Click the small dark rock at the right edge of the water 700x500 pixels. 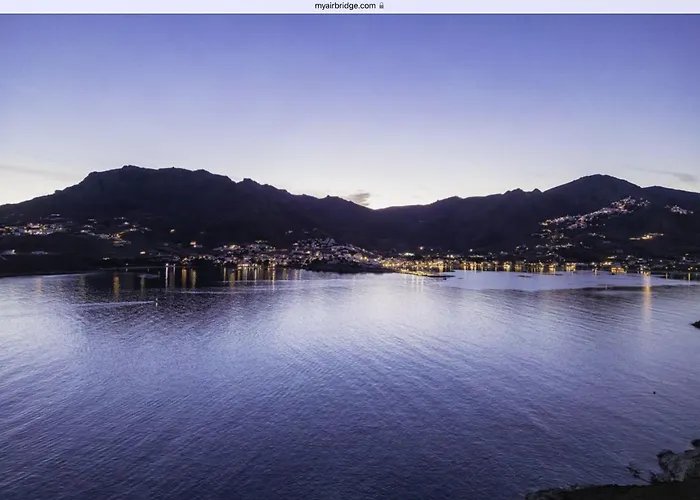pyautogui.click(x=694, y=324)
